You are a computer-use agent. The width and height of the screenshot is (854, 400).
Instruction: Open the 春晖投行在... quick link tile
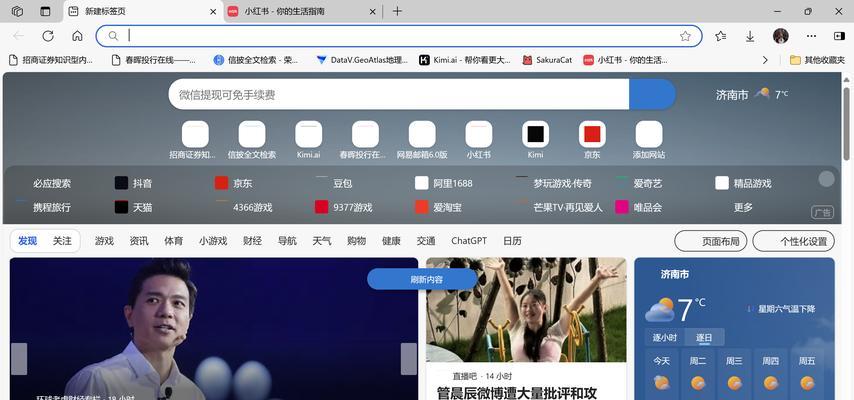pos(365,140)
